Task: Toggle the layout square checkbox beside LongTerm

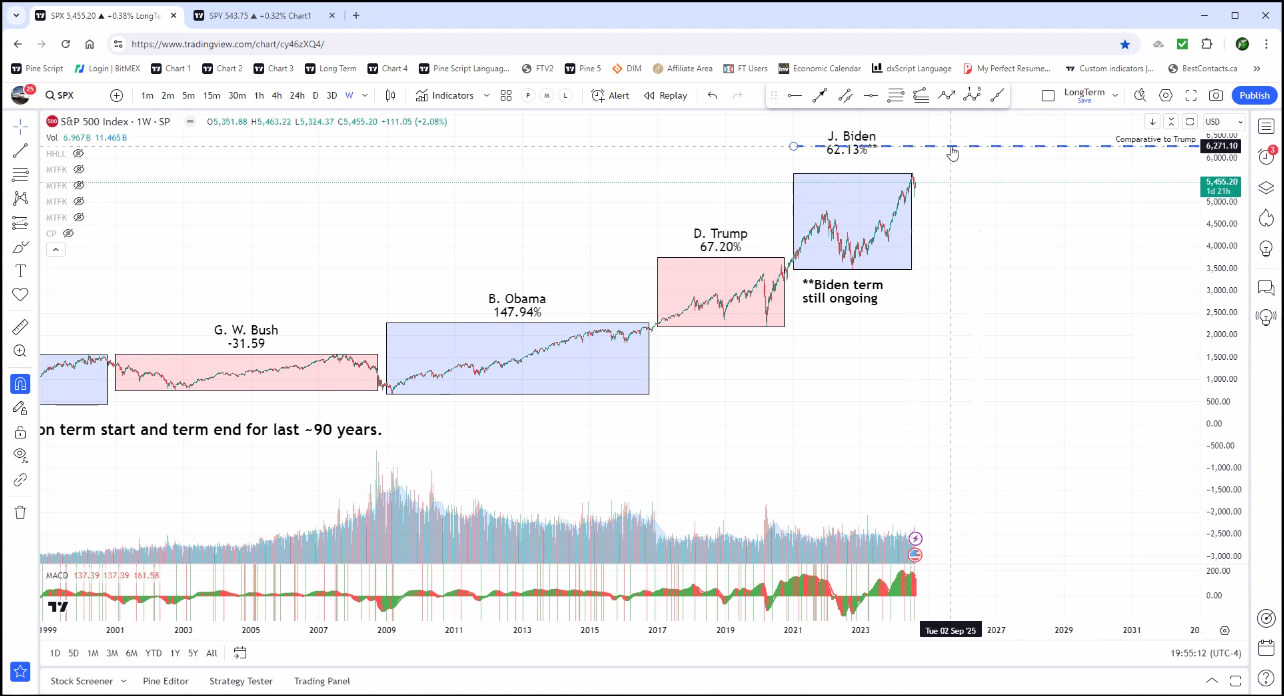Action: [x=1048, y=96]
